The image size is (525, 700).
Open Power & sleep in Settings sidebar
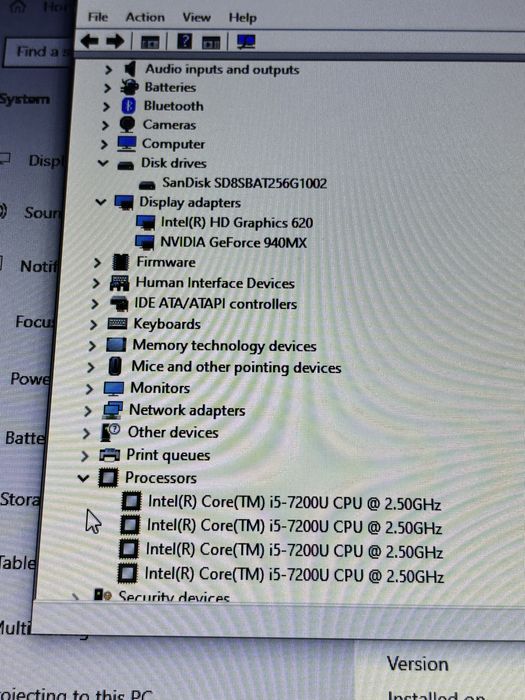(x=30, y=379)
